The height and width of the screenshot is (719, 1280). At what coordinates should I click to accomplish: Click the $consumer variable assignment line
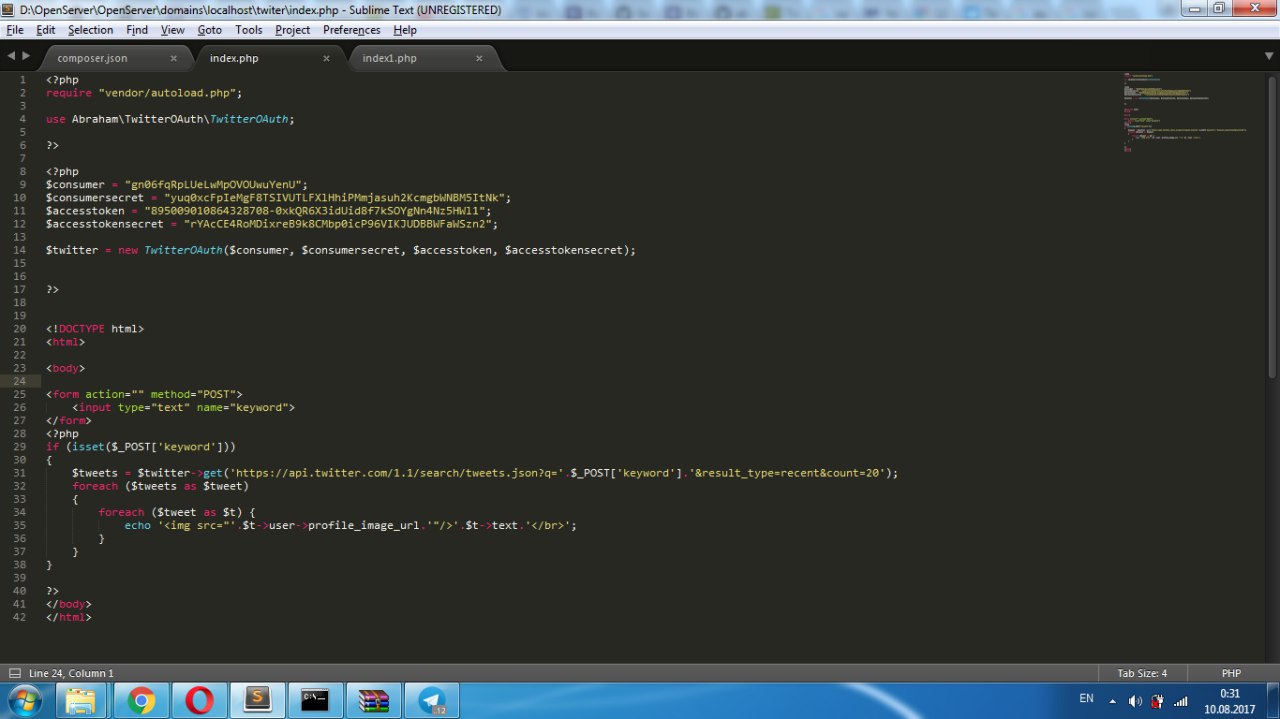[178, 184]
